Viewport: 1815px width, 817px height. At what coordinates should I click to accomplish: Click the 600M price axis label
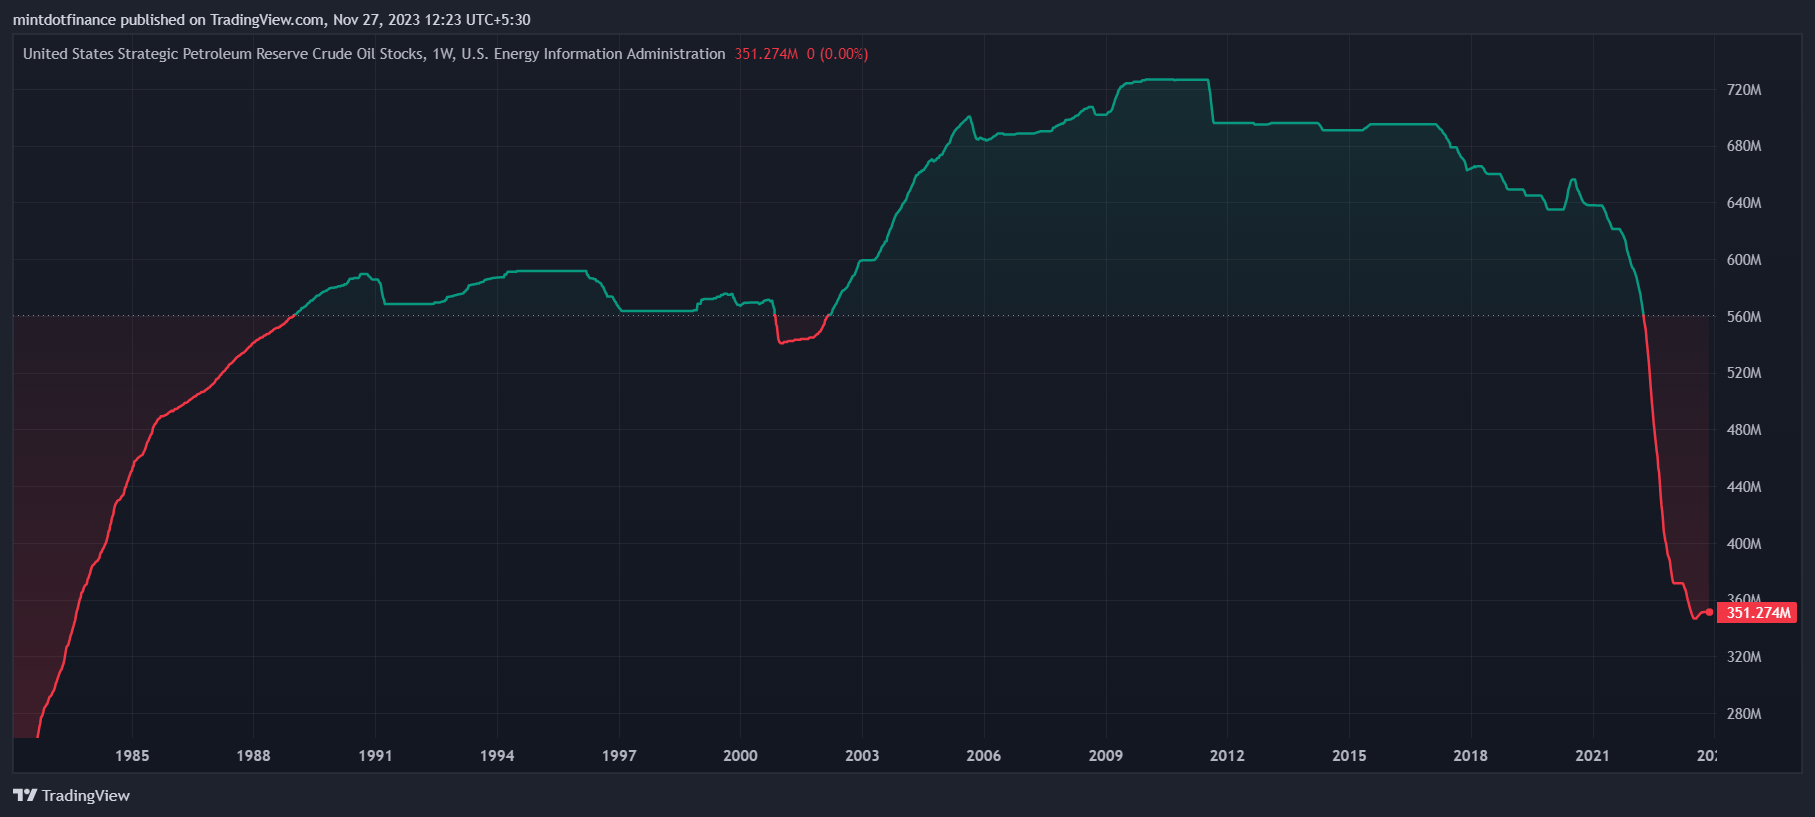(x=1744, y=260)
